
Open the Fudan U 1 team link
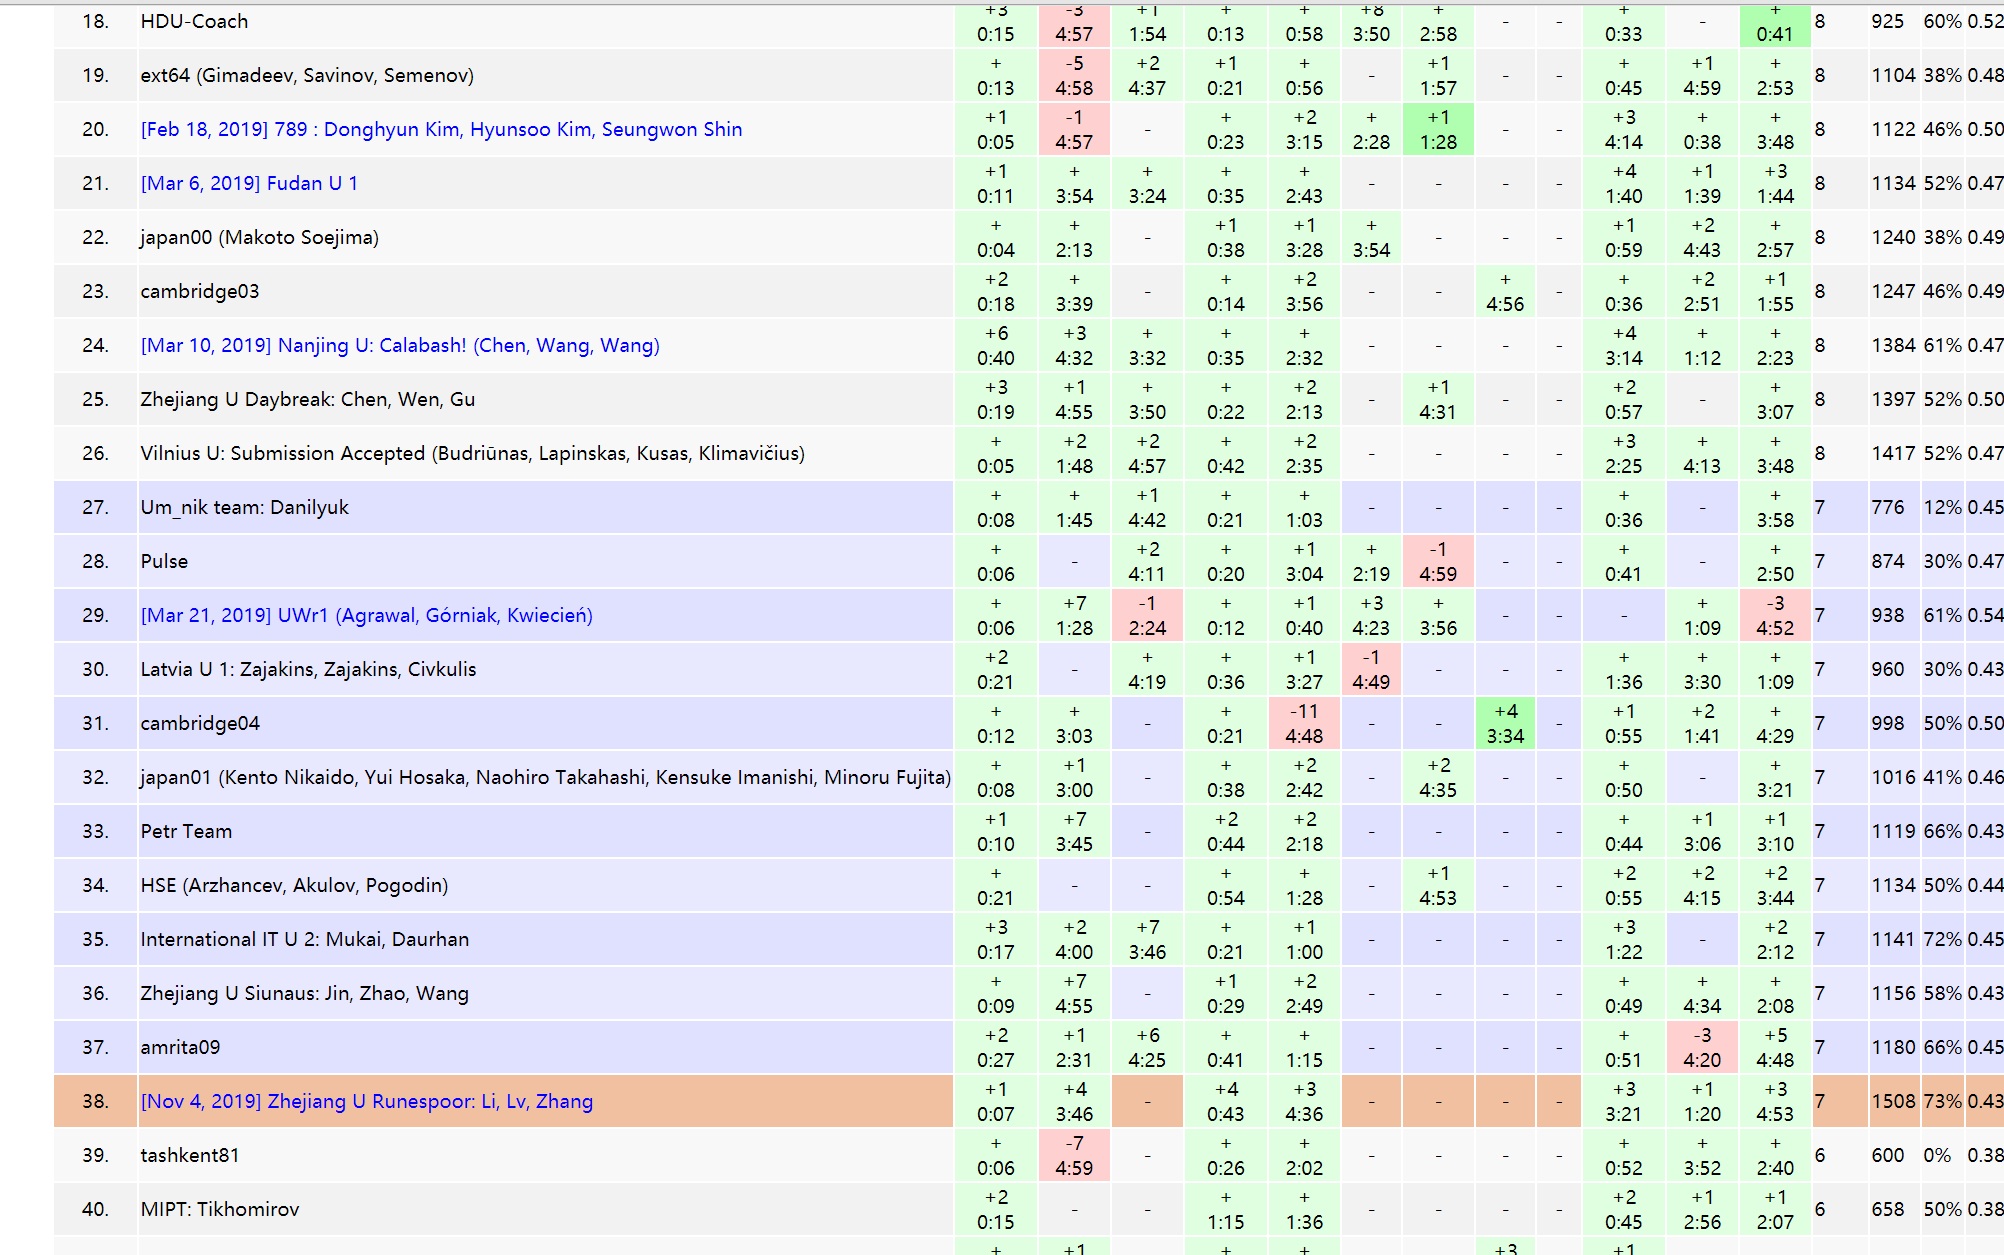pyautogui.click(x=249, y=183)
